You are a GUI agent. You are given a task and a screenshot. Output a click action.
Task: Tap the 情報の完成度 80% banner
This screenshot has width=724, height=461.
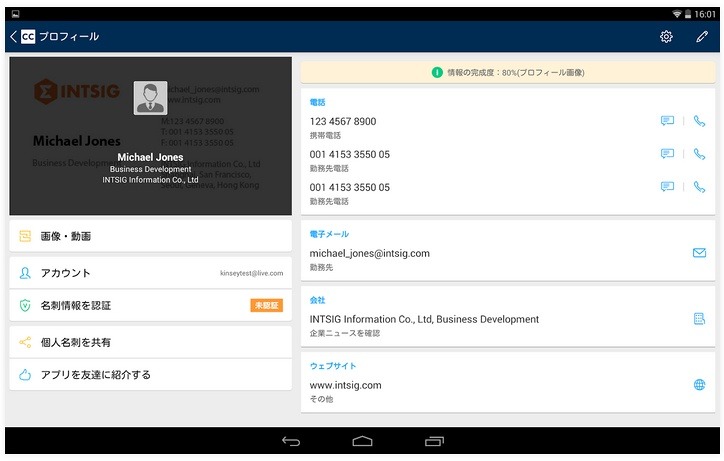(x=508, y=73)
